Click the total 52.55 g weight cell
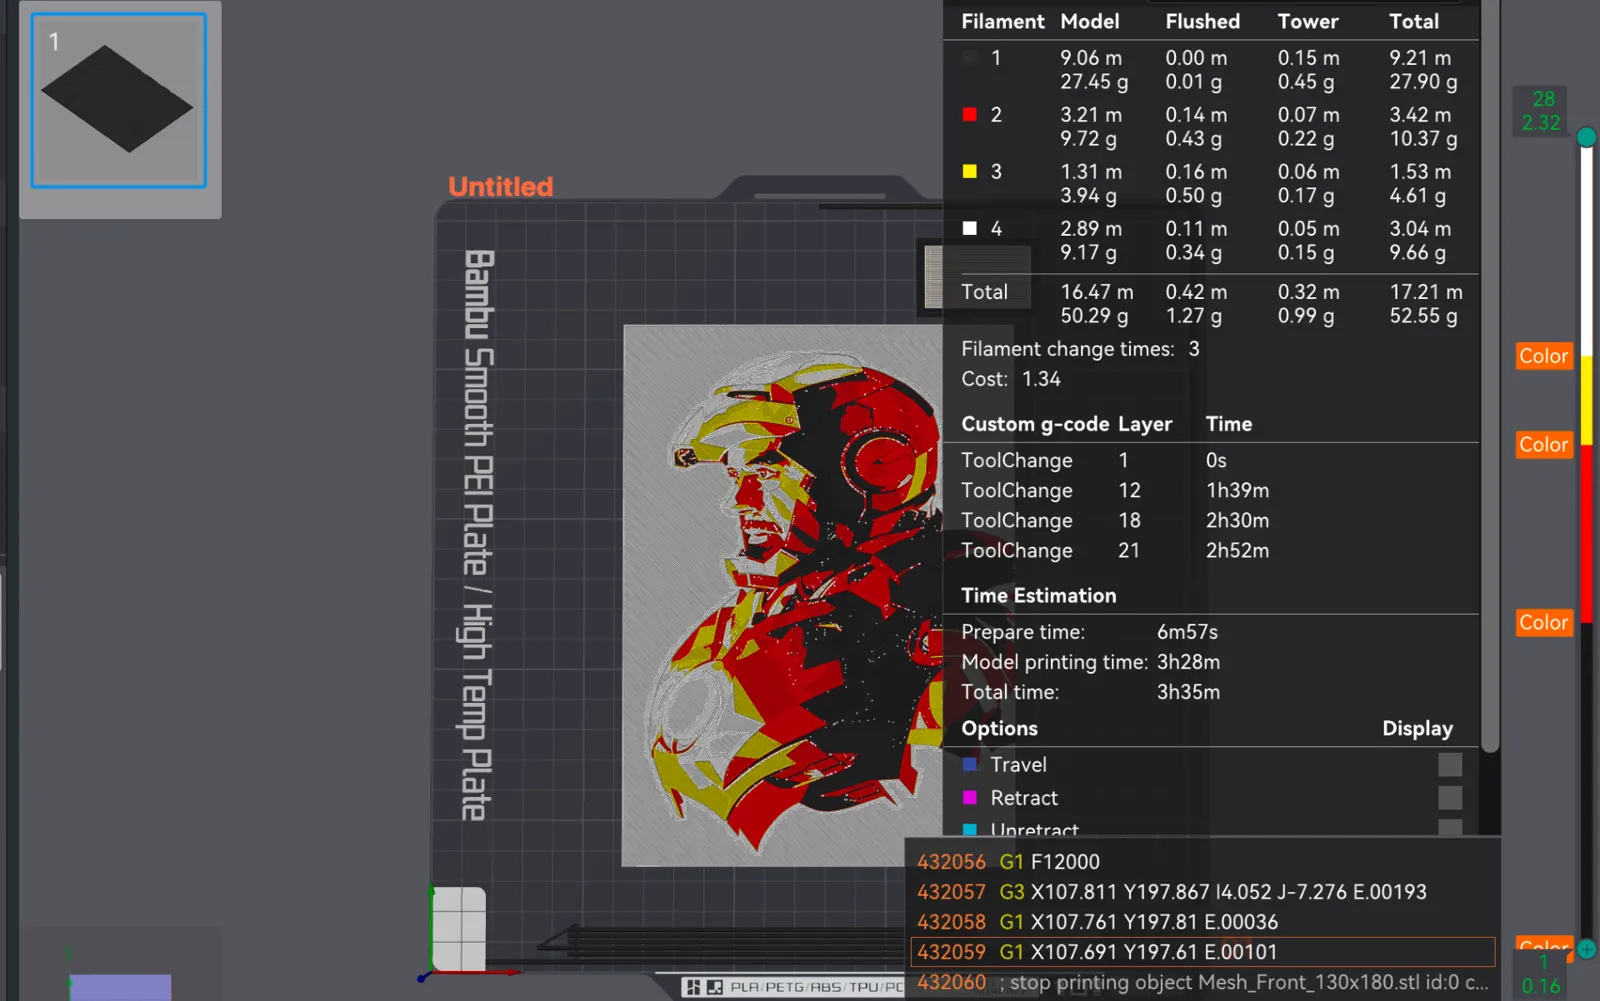1600x1001 pixels. coord(1423,316)
